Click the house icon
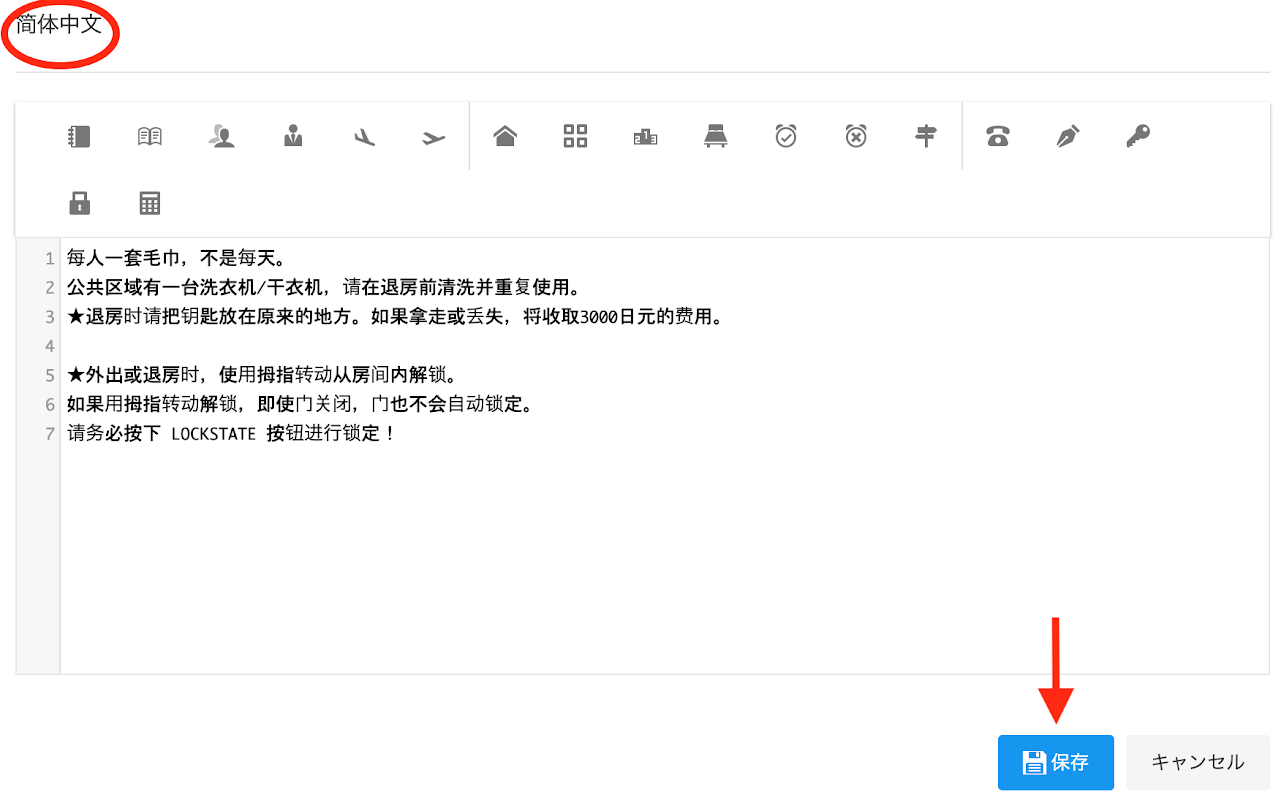Image resolution: width=1280 pixels, height=808 pixels. tap(505, 136)
